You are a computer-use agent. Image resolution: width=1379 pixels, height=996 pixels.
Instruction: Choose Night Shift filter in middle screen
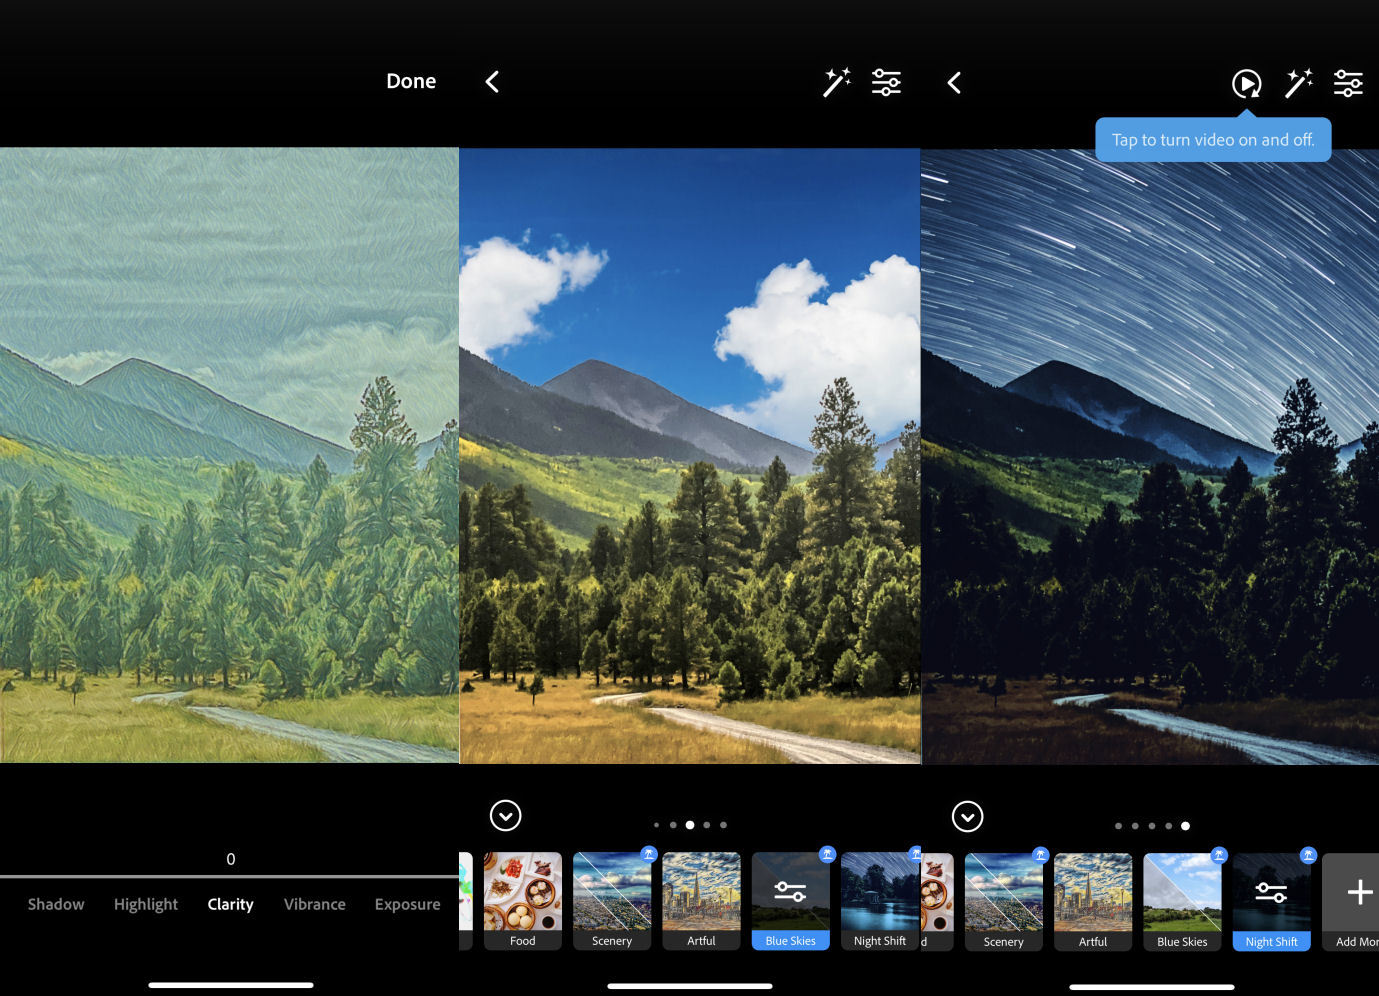tap(880, 900)
